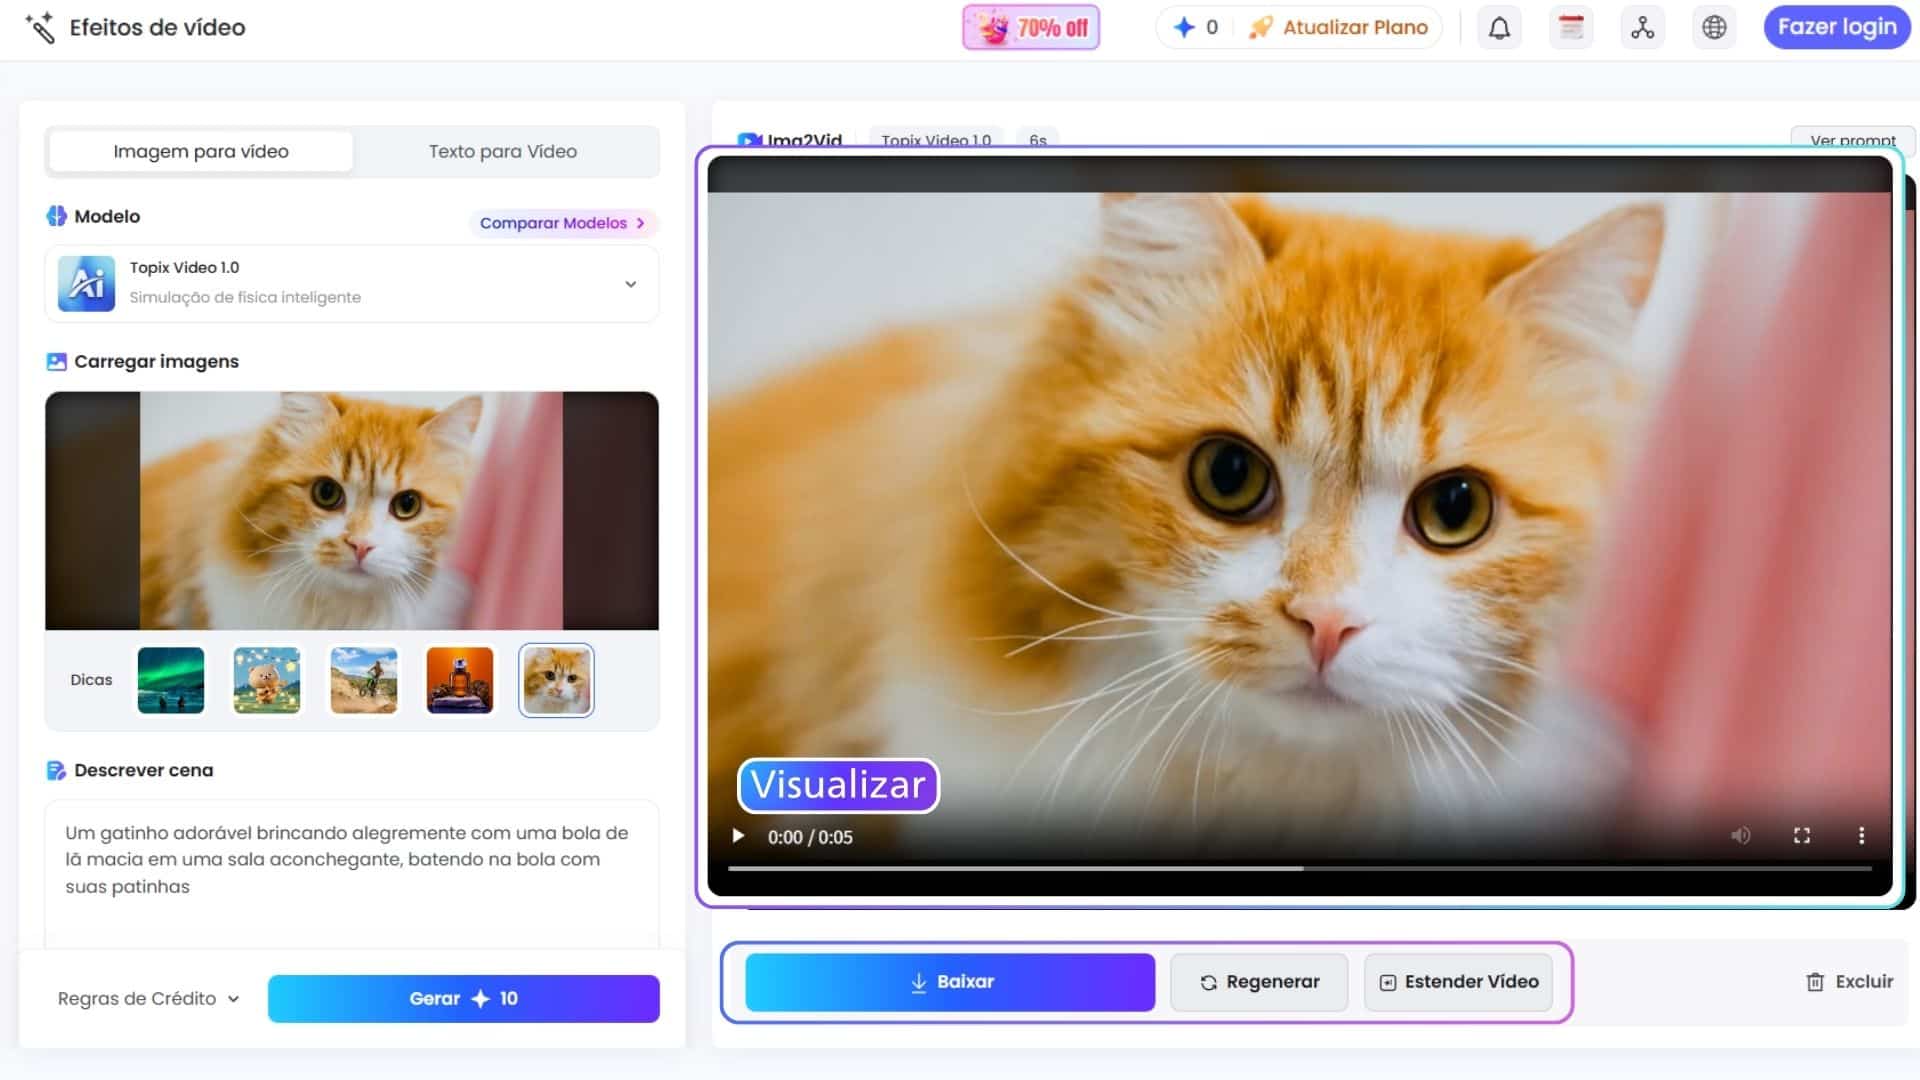Select the aurora sample thumbnail under Dicas
Screen dimensions: 1920x1080
pyautogui.click(x=170, y=680)
